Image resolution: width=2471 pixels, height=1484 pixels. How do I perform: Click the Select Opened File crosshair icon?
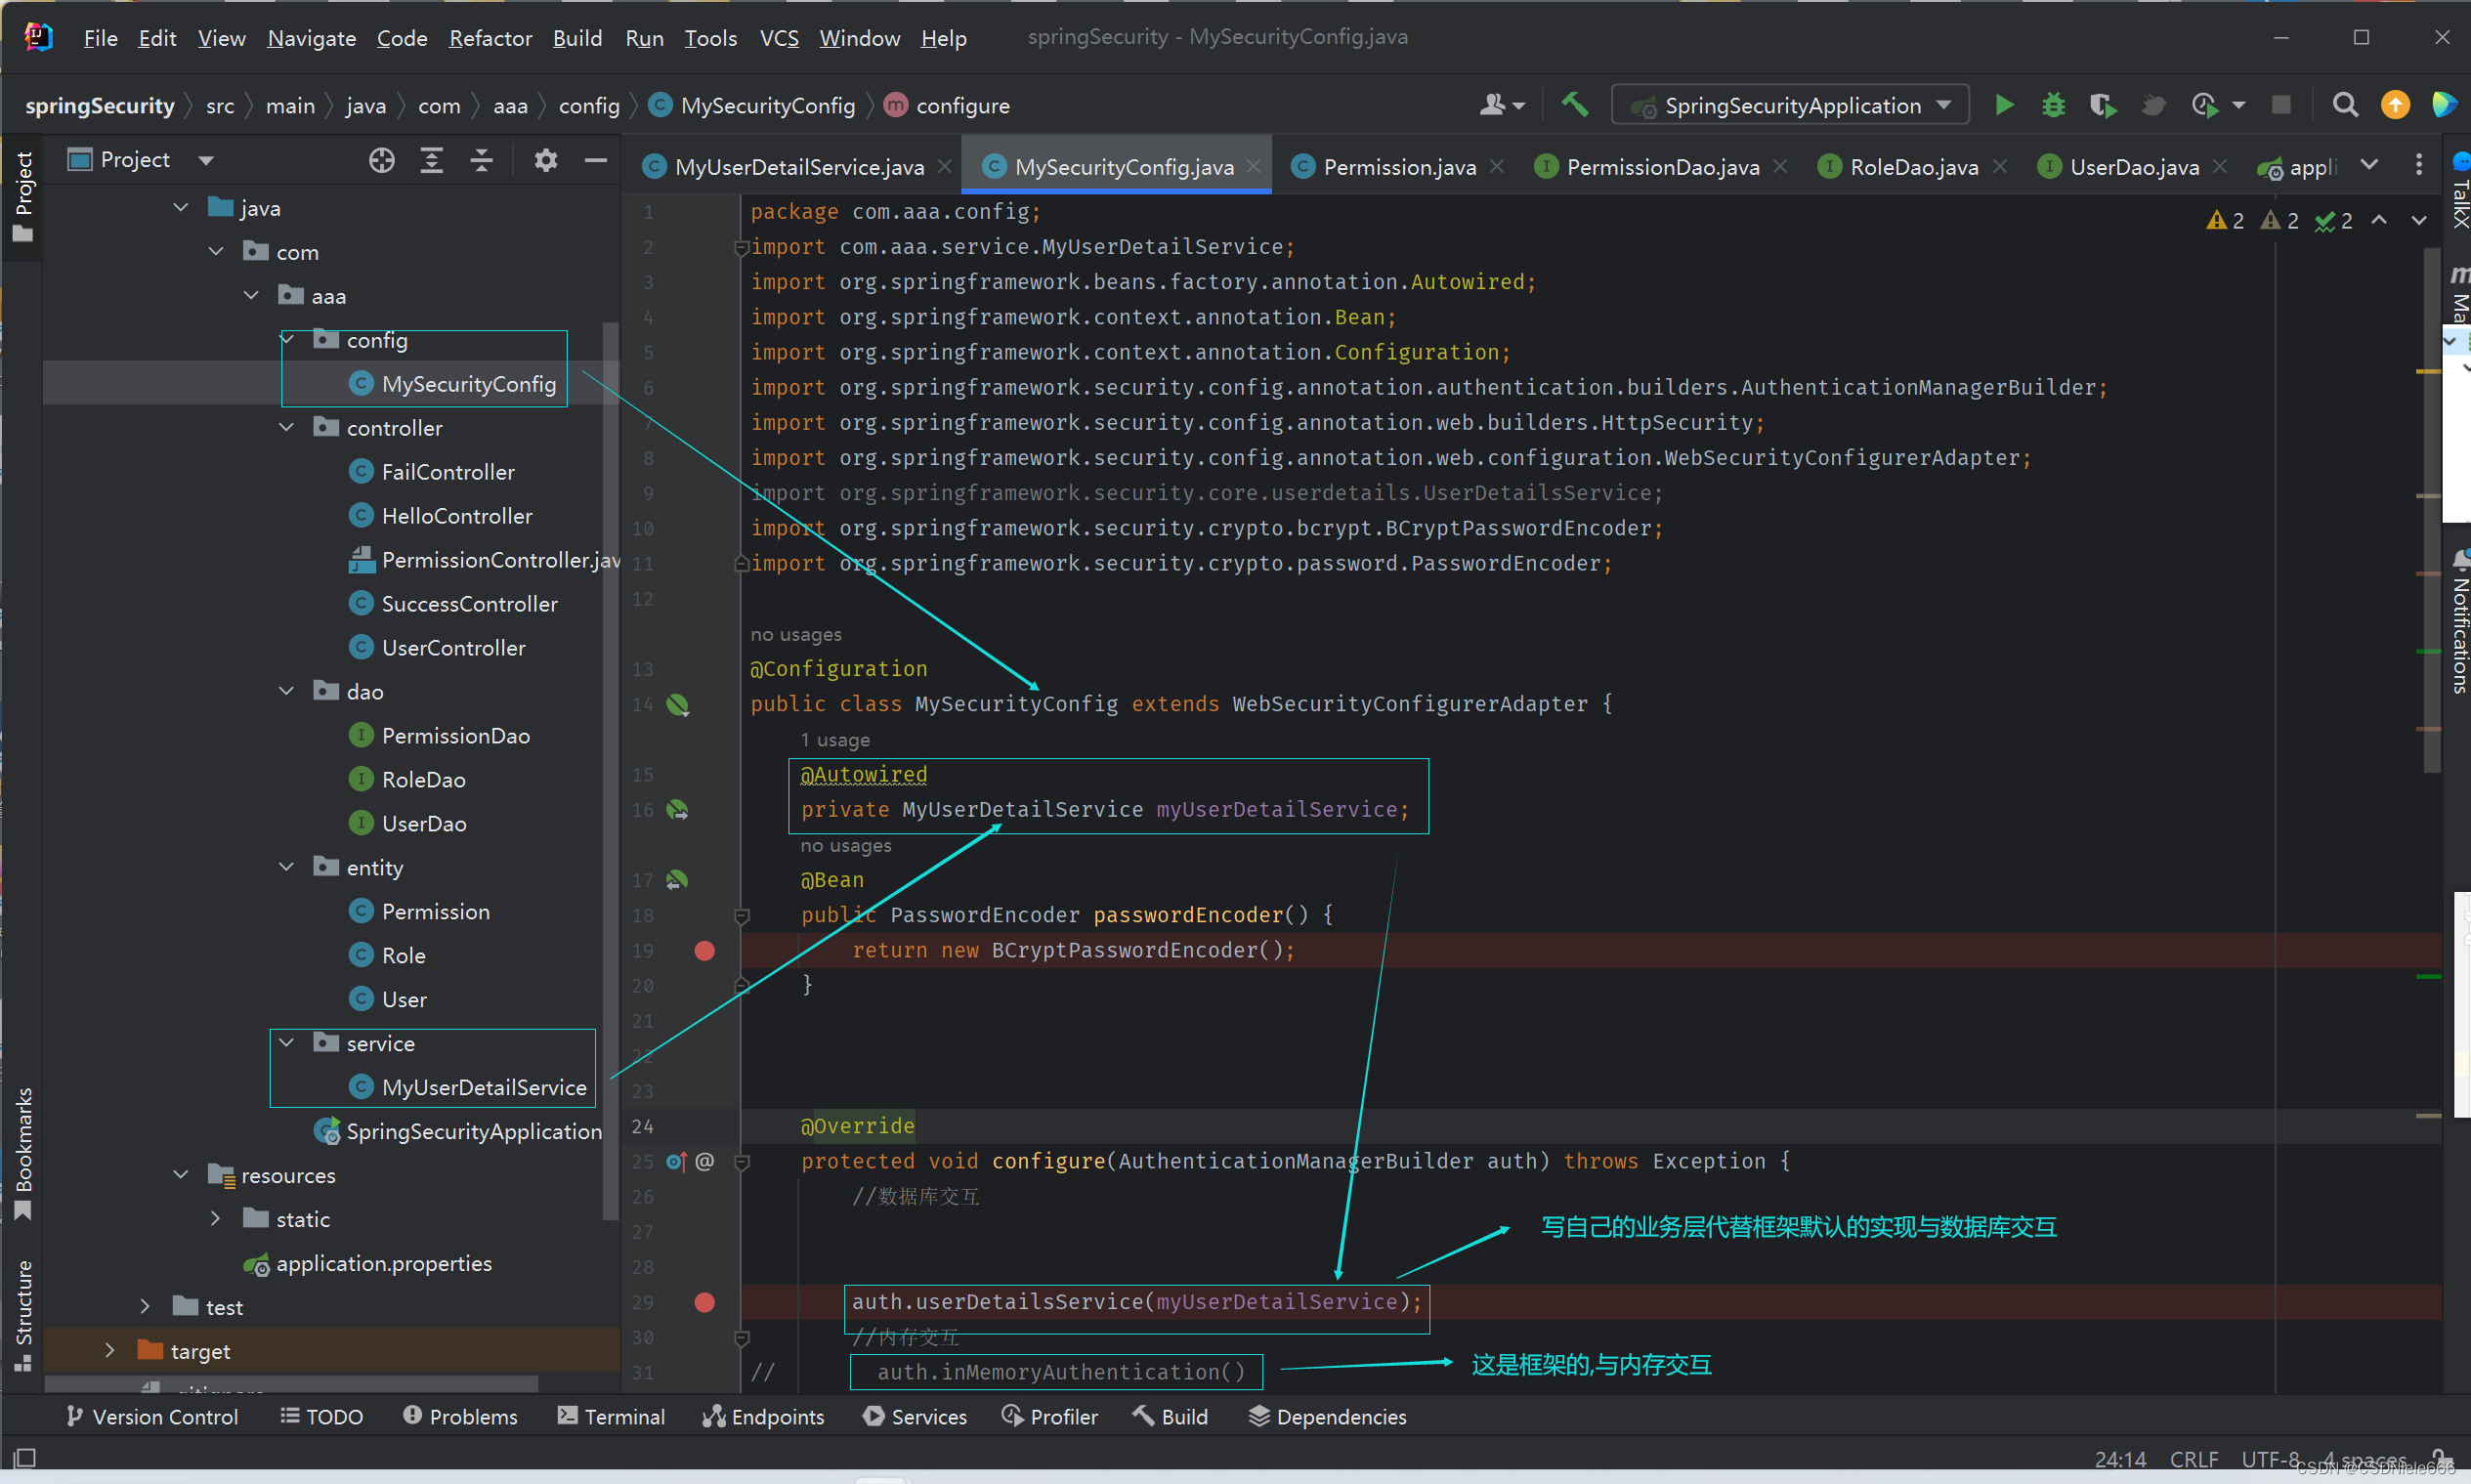click(381, 160)
